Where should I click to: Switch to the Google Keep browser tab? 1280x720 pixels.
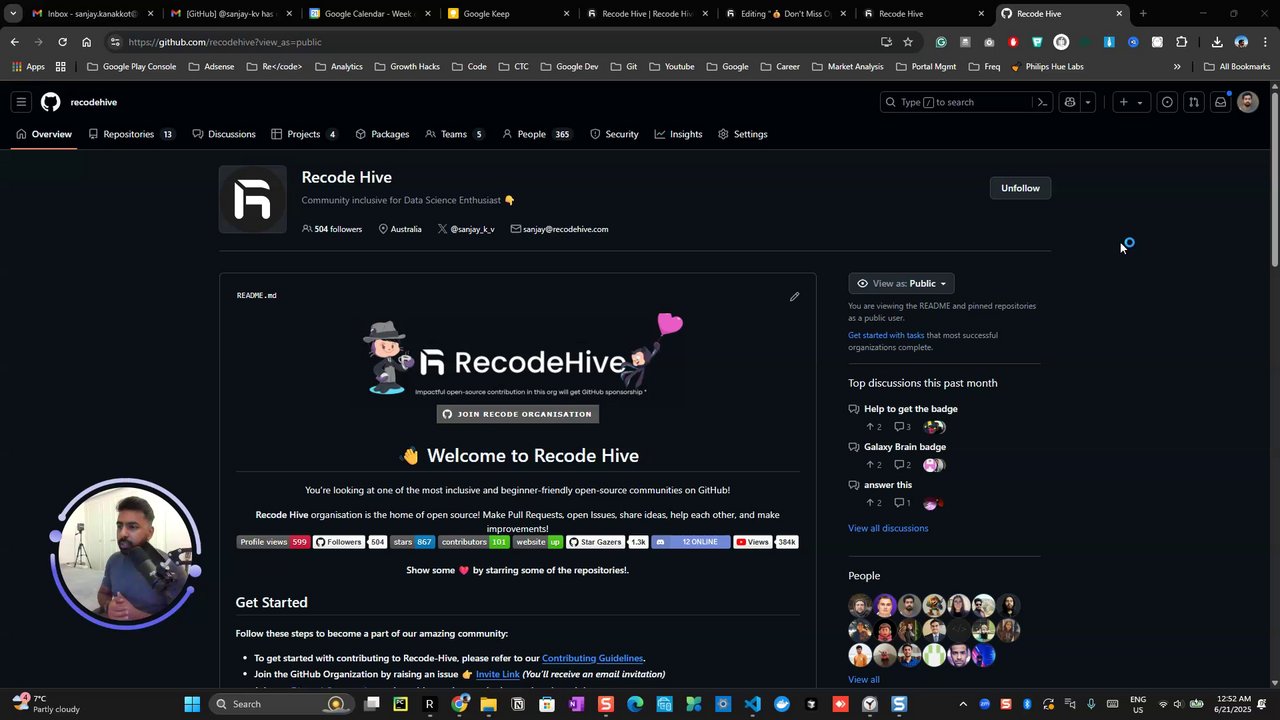pyautogui.click(x=508, y=14)
